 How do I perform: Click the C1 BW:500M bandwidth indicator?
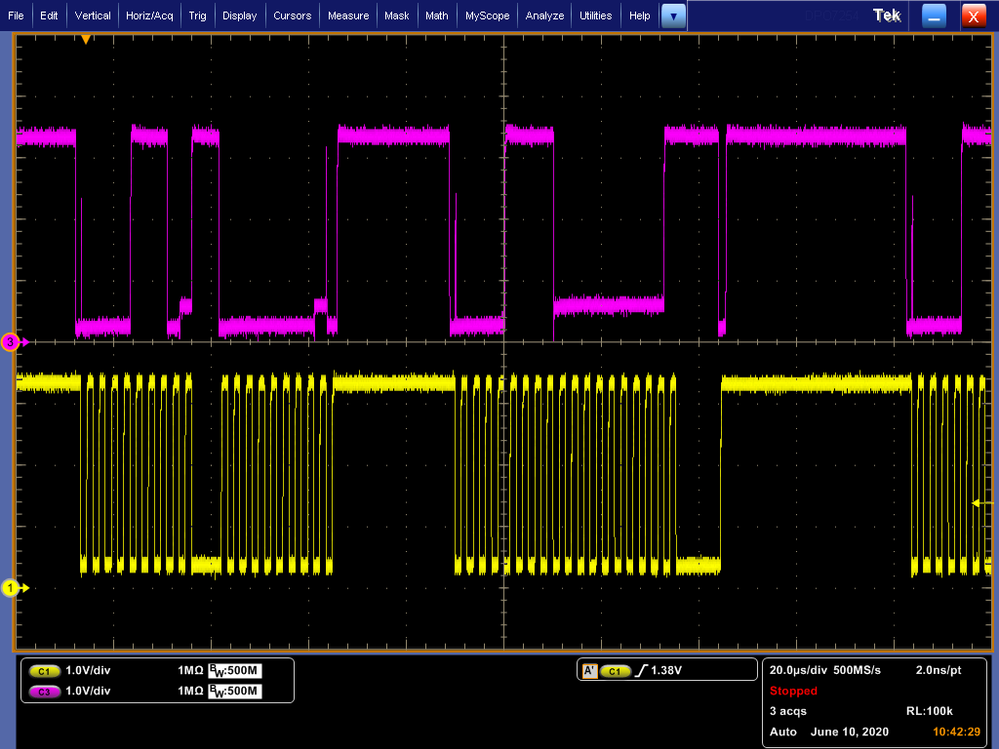[x=234, y=671]
